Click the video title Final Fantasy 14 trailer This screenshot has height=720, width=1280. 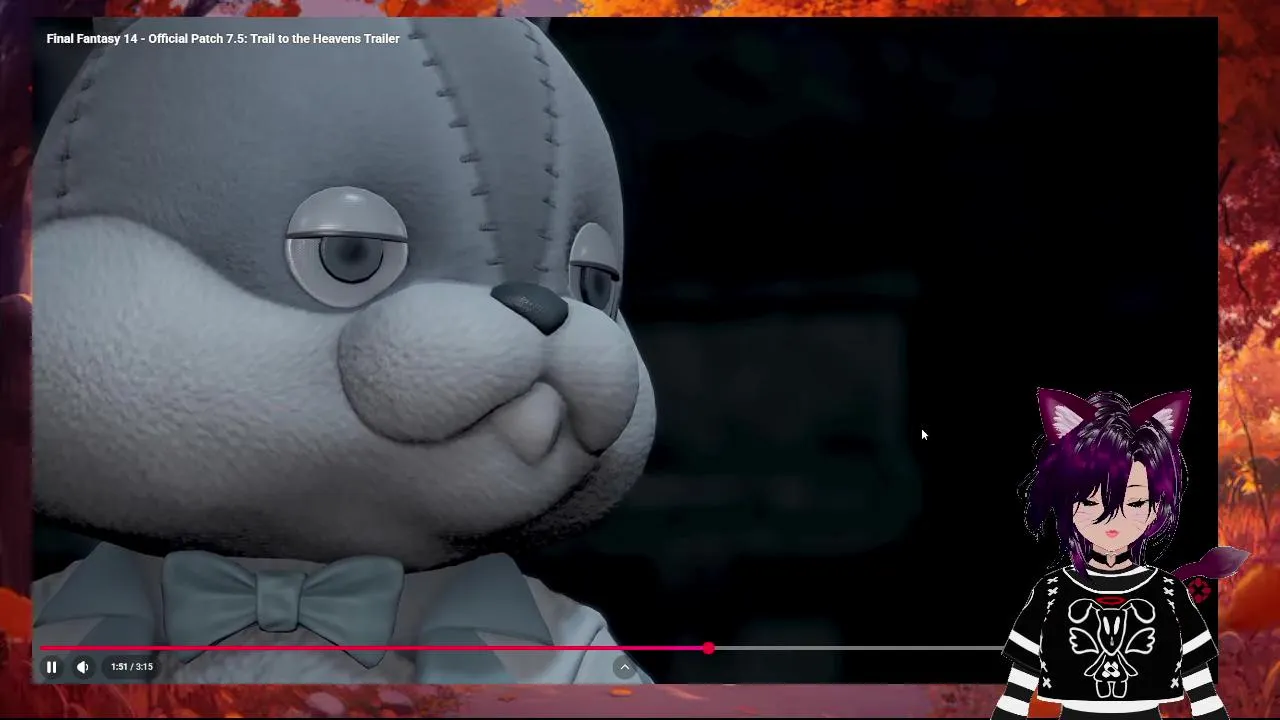223,39
